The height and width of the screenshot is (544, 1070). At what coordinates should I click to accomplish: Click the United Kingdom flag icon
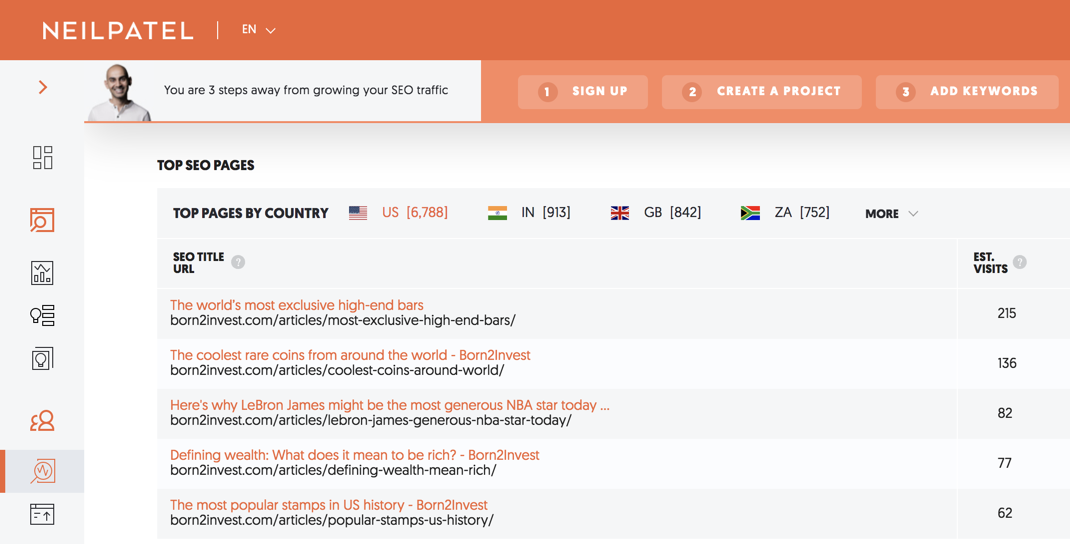(x=620, y=213)
